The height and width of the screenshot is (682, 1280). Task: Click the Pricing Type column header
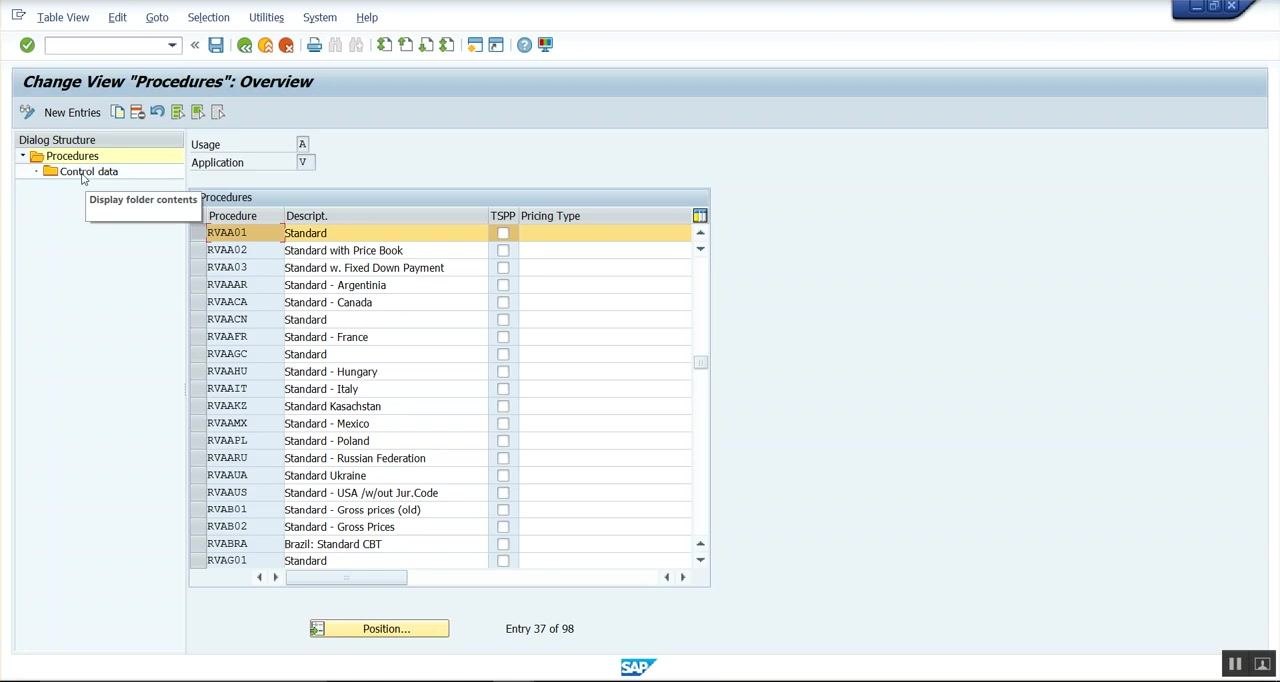[604, 216]
